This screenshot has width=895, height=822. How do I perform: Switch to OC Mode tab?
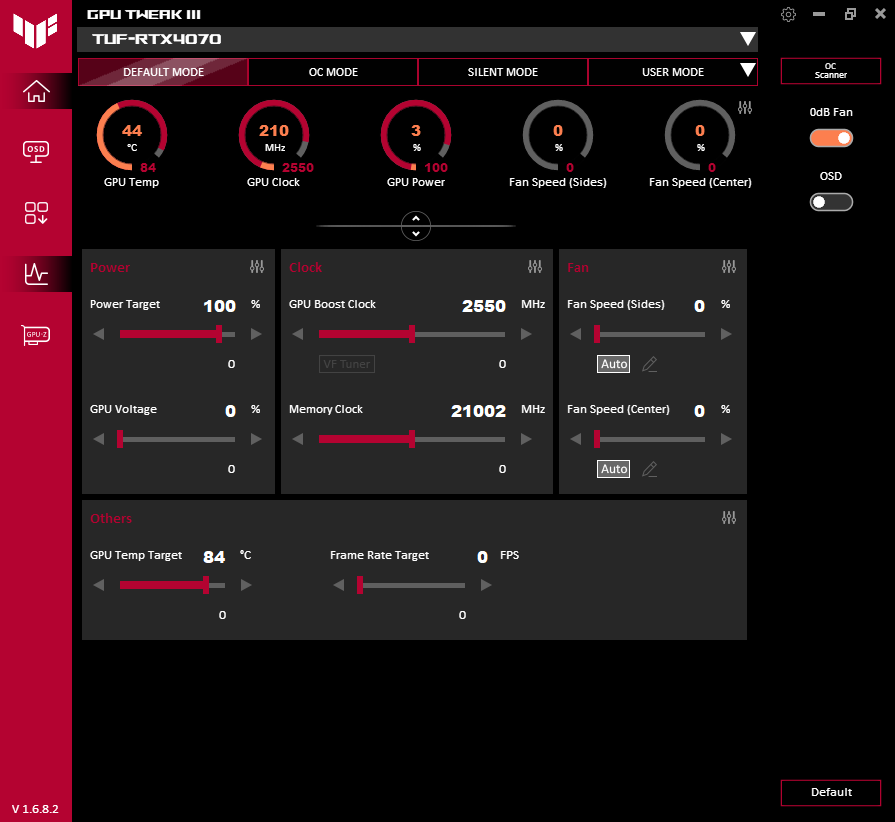(x=333, y=72)
